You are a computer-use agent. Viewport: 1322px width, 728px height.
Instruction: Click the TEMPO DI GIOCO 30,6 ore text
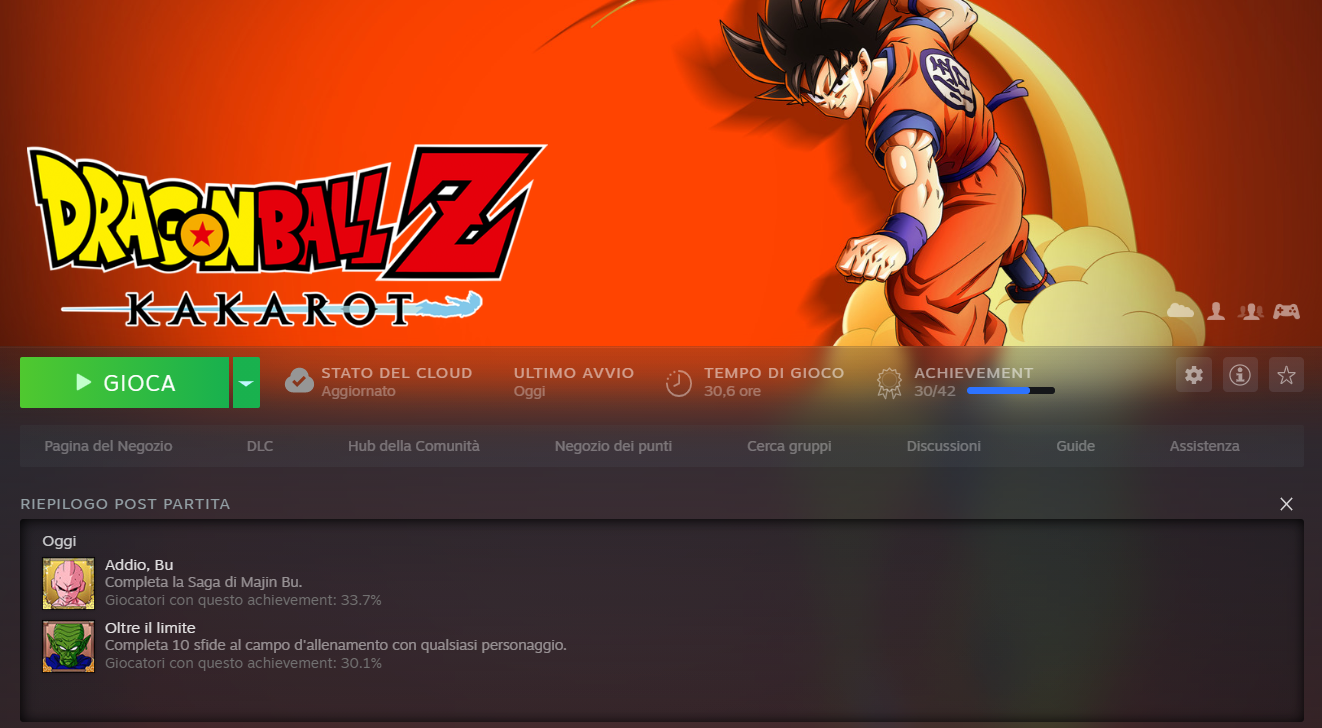point(774,382)
